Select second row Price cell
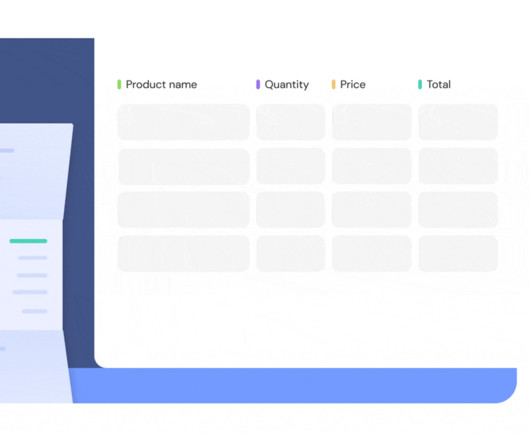 click(371, 166)
